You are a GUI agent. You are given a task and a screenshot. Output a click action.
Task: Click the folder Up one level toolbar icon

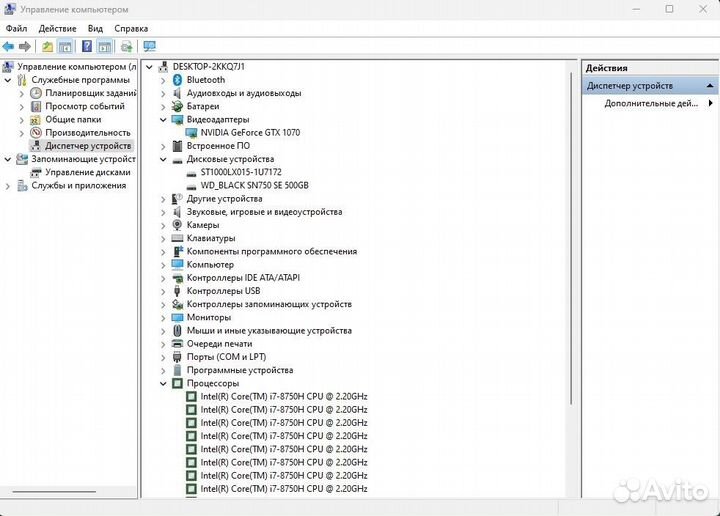click(x=47, y=46)
